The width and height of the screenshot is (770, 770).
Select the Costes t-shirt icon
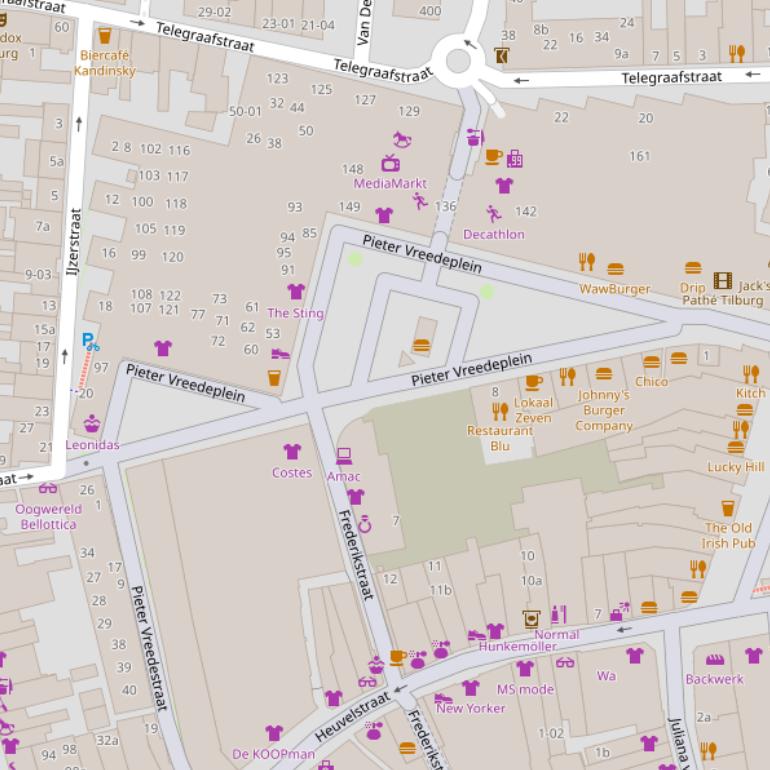pyautogui.click(x=292, y=452)
